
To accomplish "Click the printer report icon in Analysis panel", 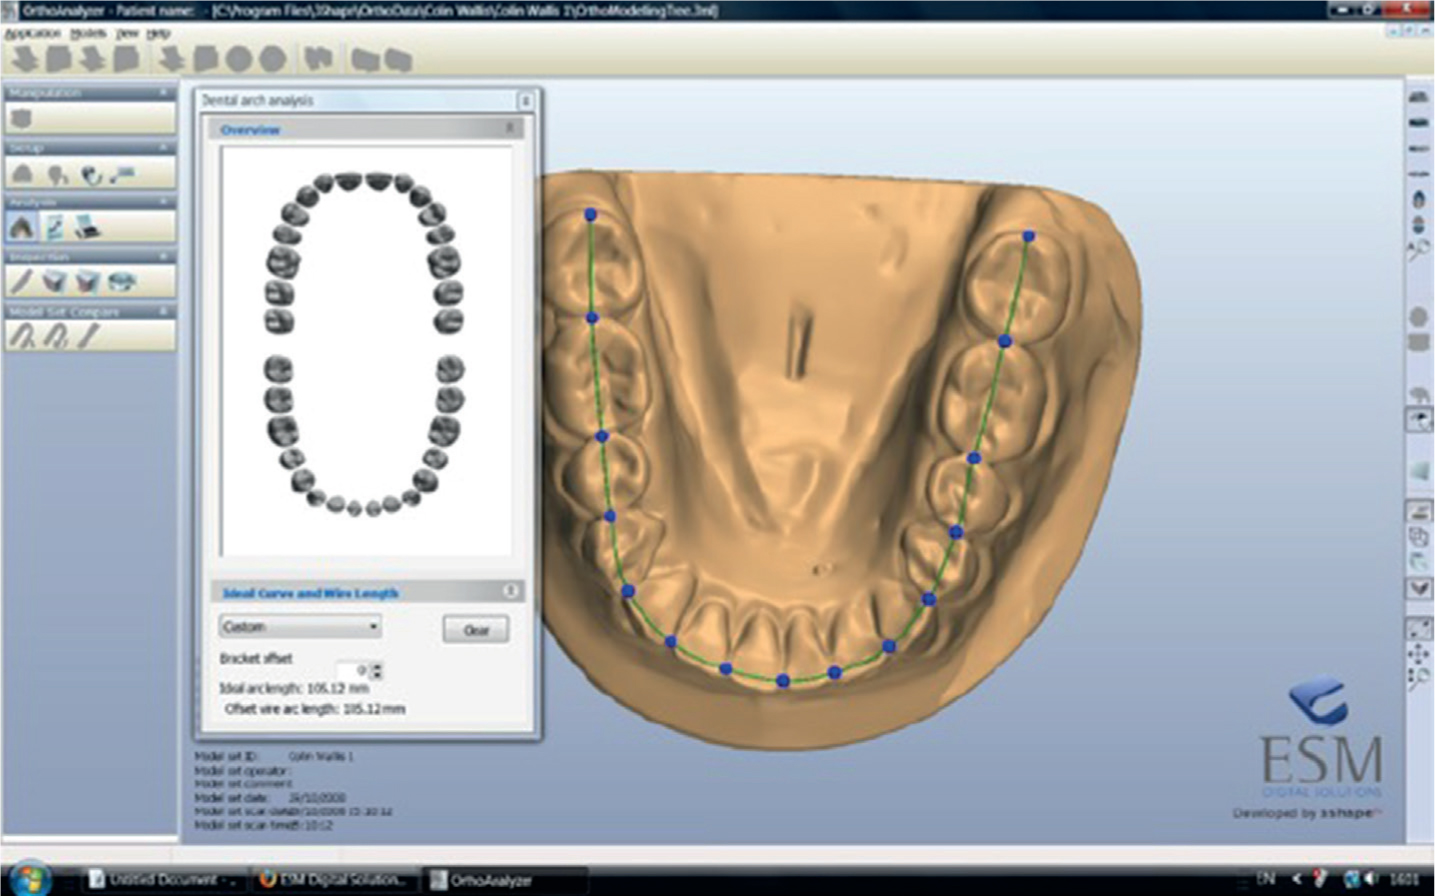I will 88,227.
